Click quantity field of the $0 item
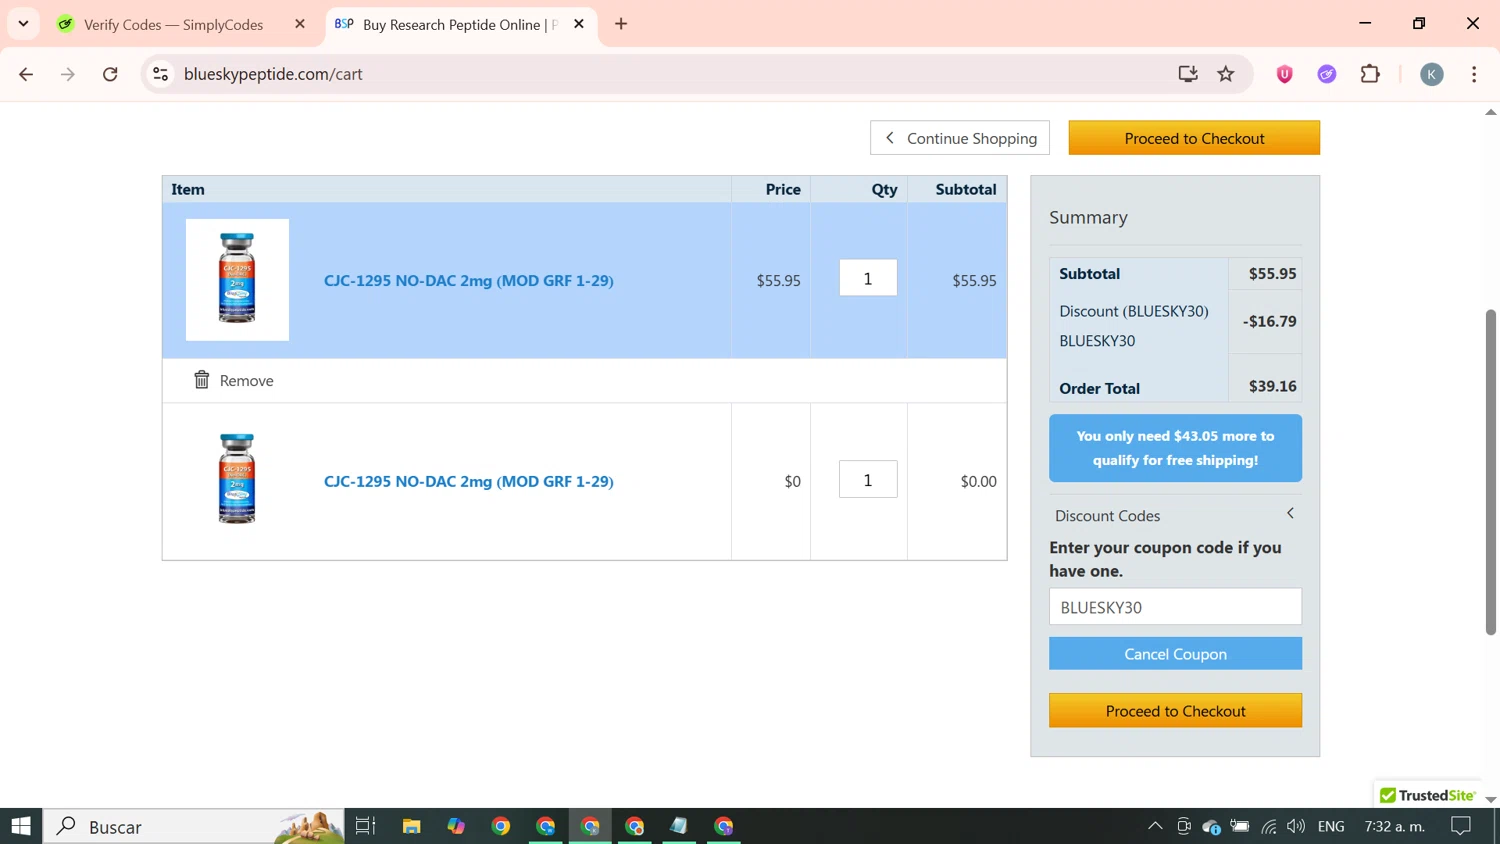 [x=868, y=480]
